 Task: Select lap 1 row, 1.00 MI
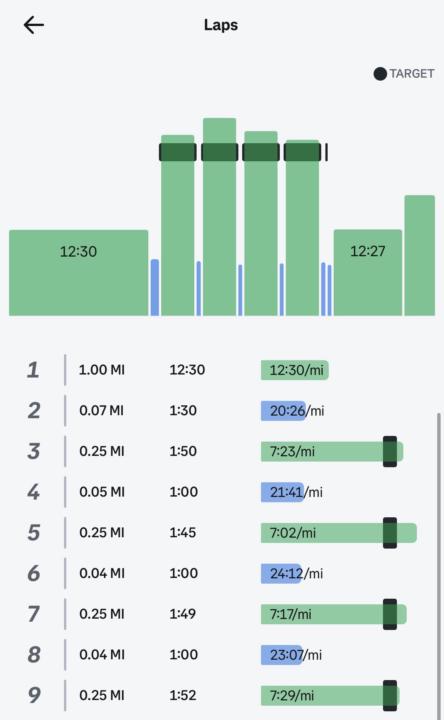(x=222, y=370)
